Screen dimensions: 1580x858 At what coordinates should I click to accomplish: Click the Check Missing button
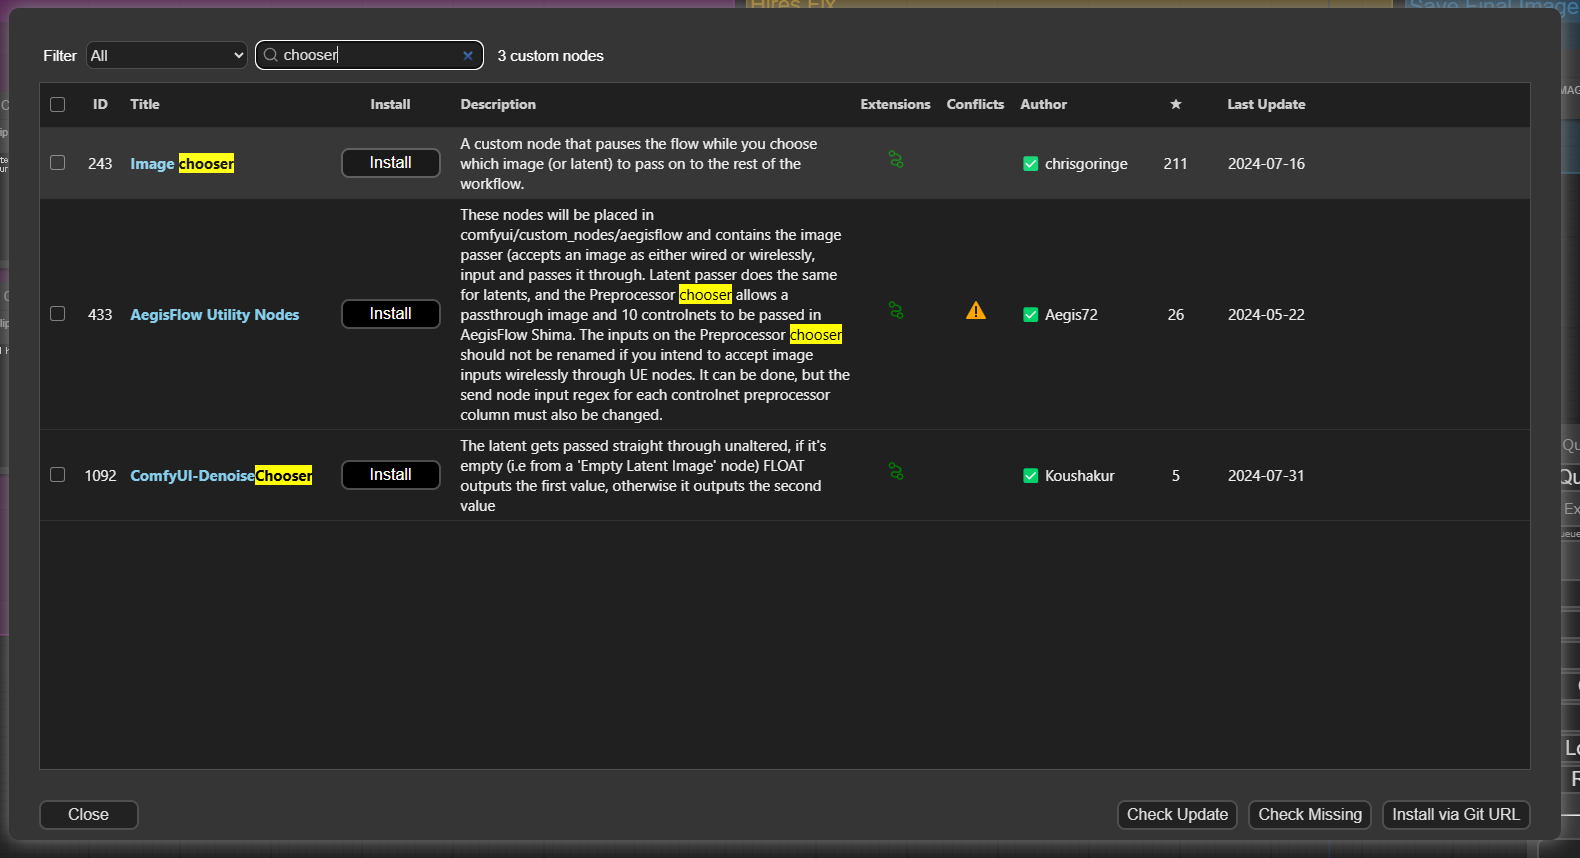[x=1310, y=815]
